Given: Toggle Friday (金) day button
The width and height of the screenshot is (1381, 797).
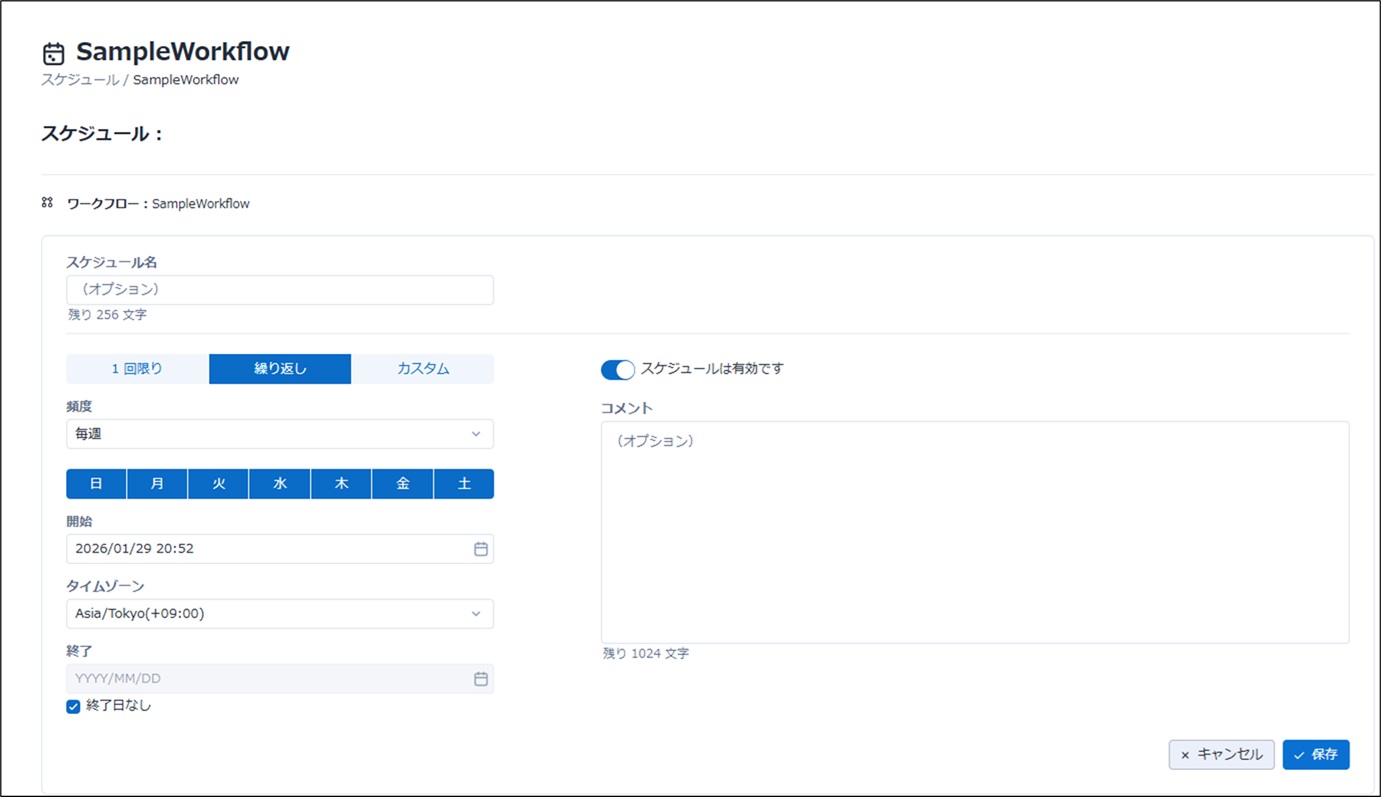Looking at the screenshot, I should 402,484.
